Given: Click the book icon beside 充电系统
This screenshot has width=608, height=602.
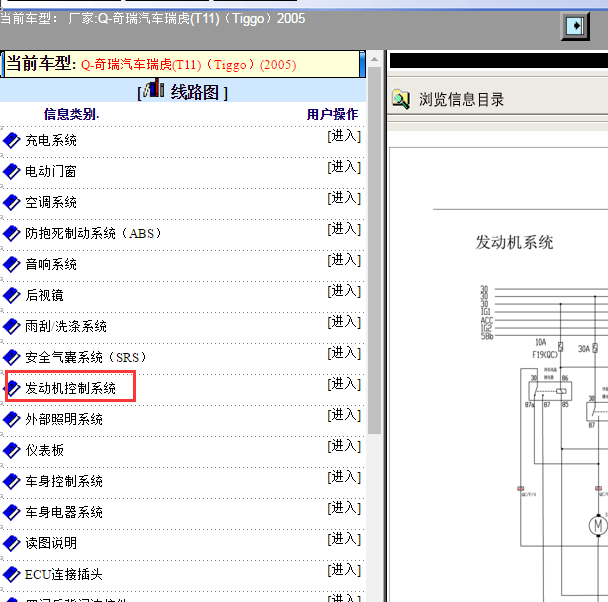Looking at the screenshot, I should (12, 140).
